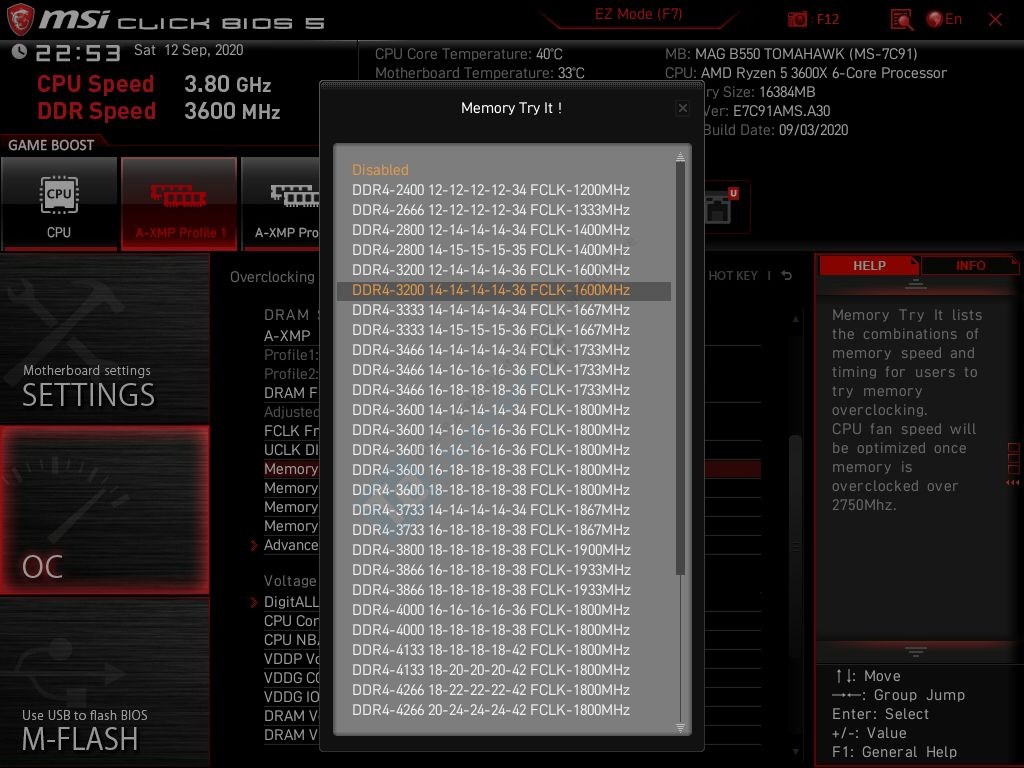Pick DDR4-3866 18-18-18-18-38 FCLK-1933MHz
The image size is (1024, 768).
[x=504, y=590]
